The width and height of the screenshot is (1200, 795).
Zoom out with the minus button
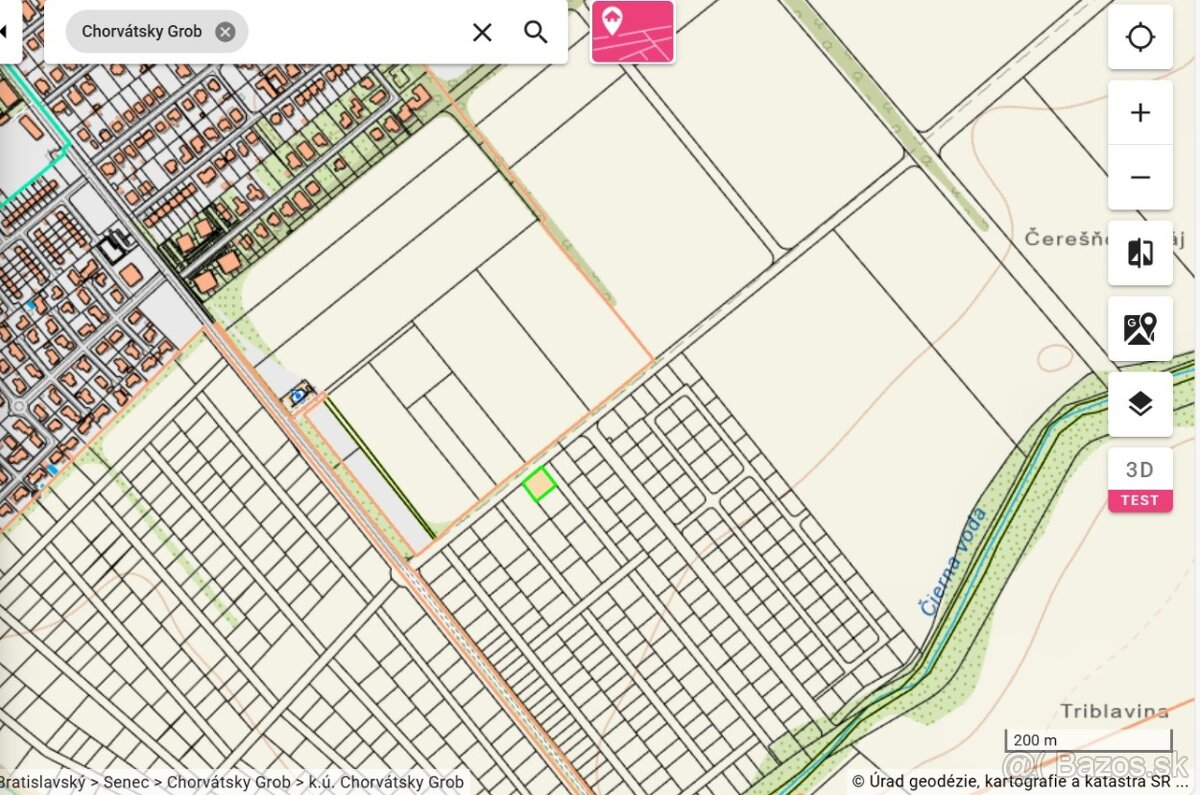(1140, 177)
